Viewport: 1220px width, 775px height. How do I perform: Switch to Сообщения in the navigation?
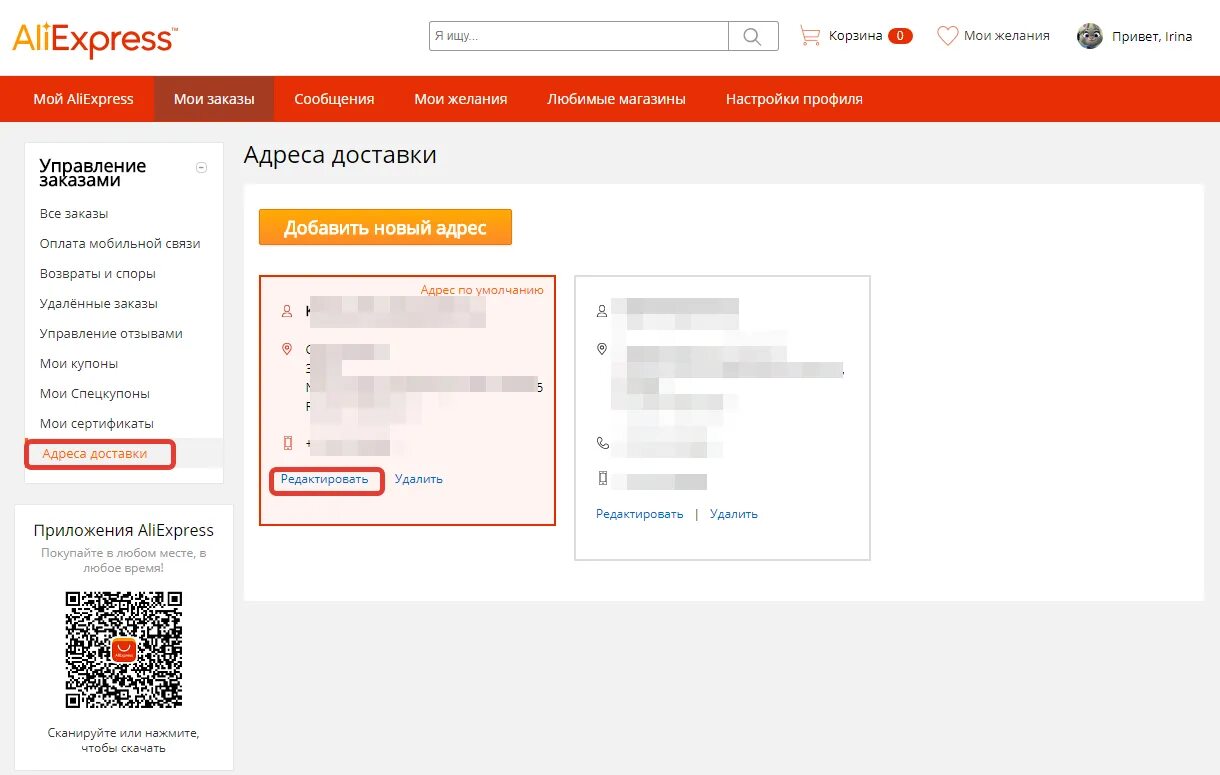(x=334, y=98)
